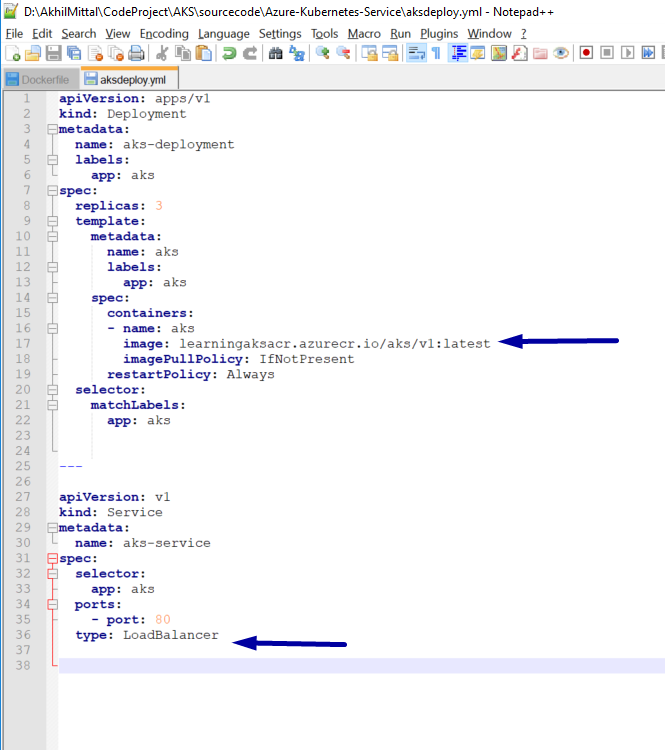Click the Open file folder icon
665x750 pixels.
(33, 53)
